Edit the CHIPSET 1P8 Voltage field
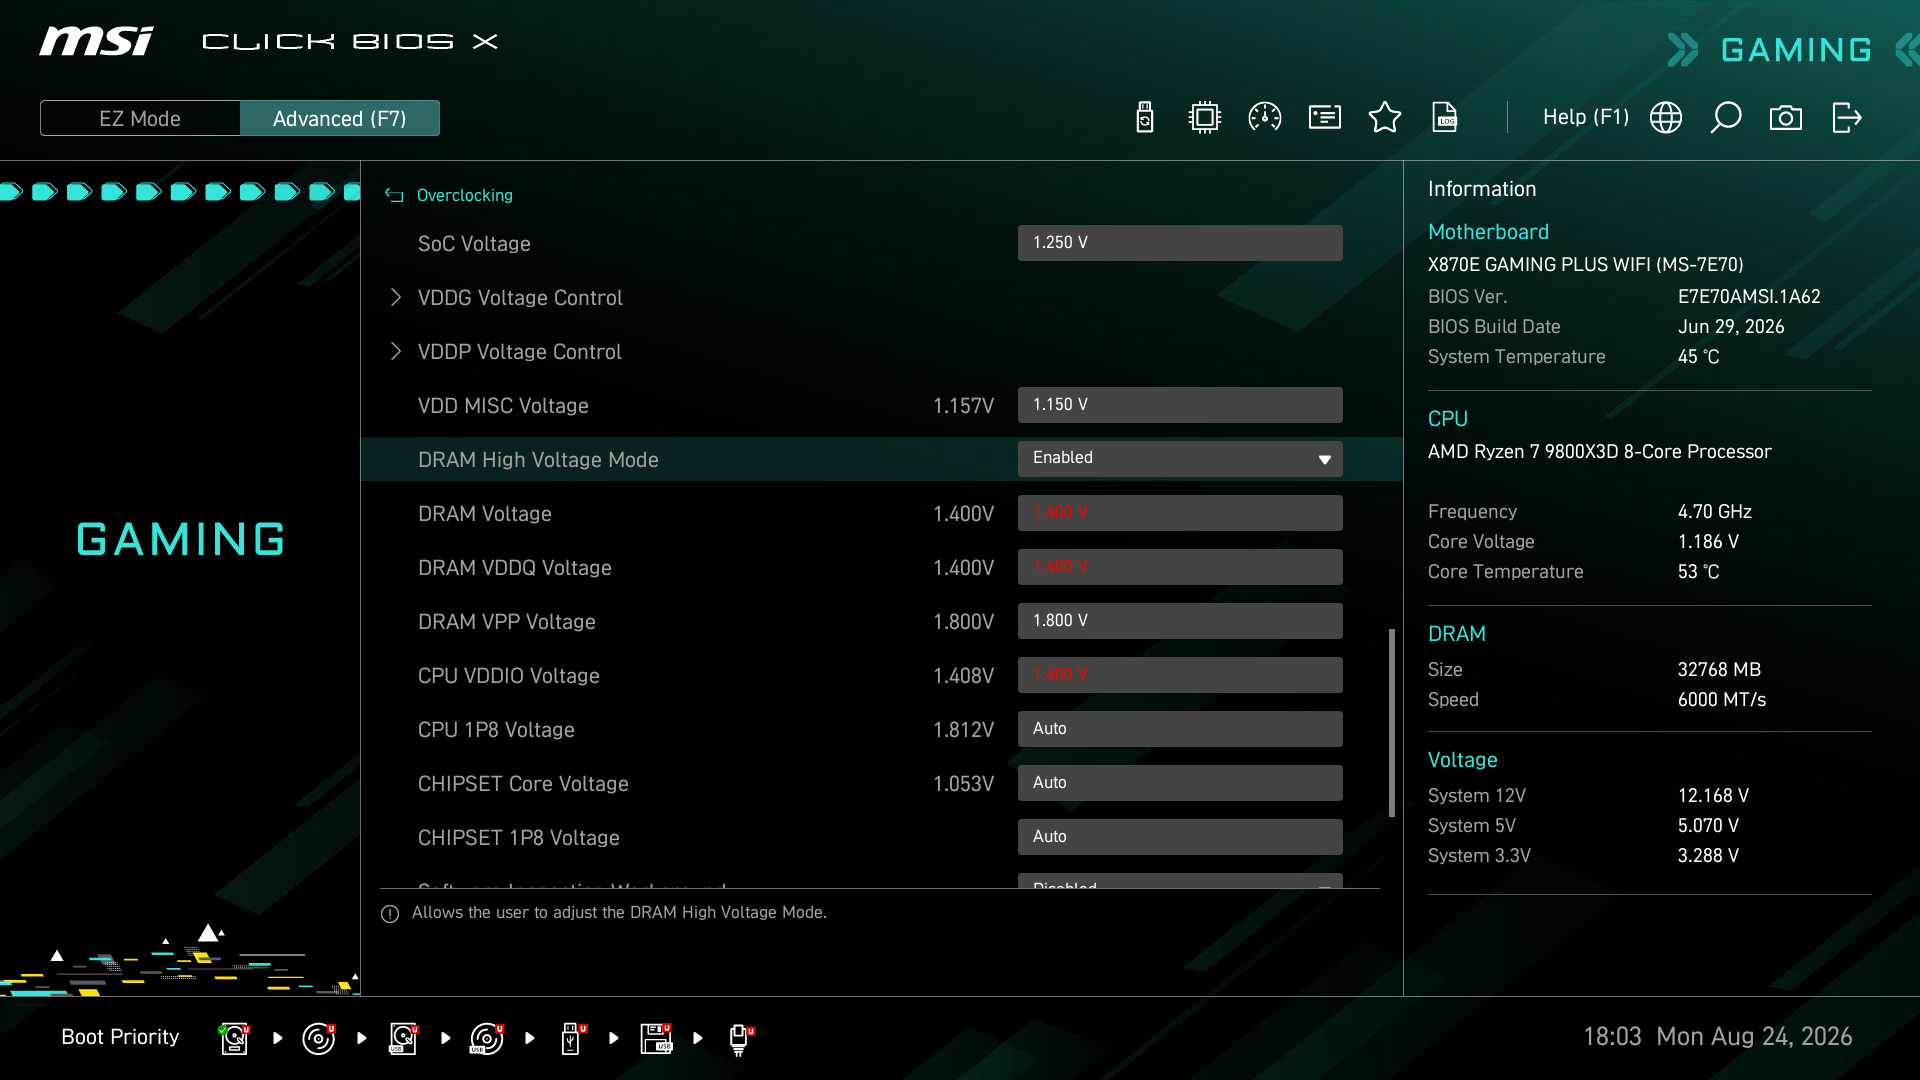1920x1080 pixels. coord(1180,837)
